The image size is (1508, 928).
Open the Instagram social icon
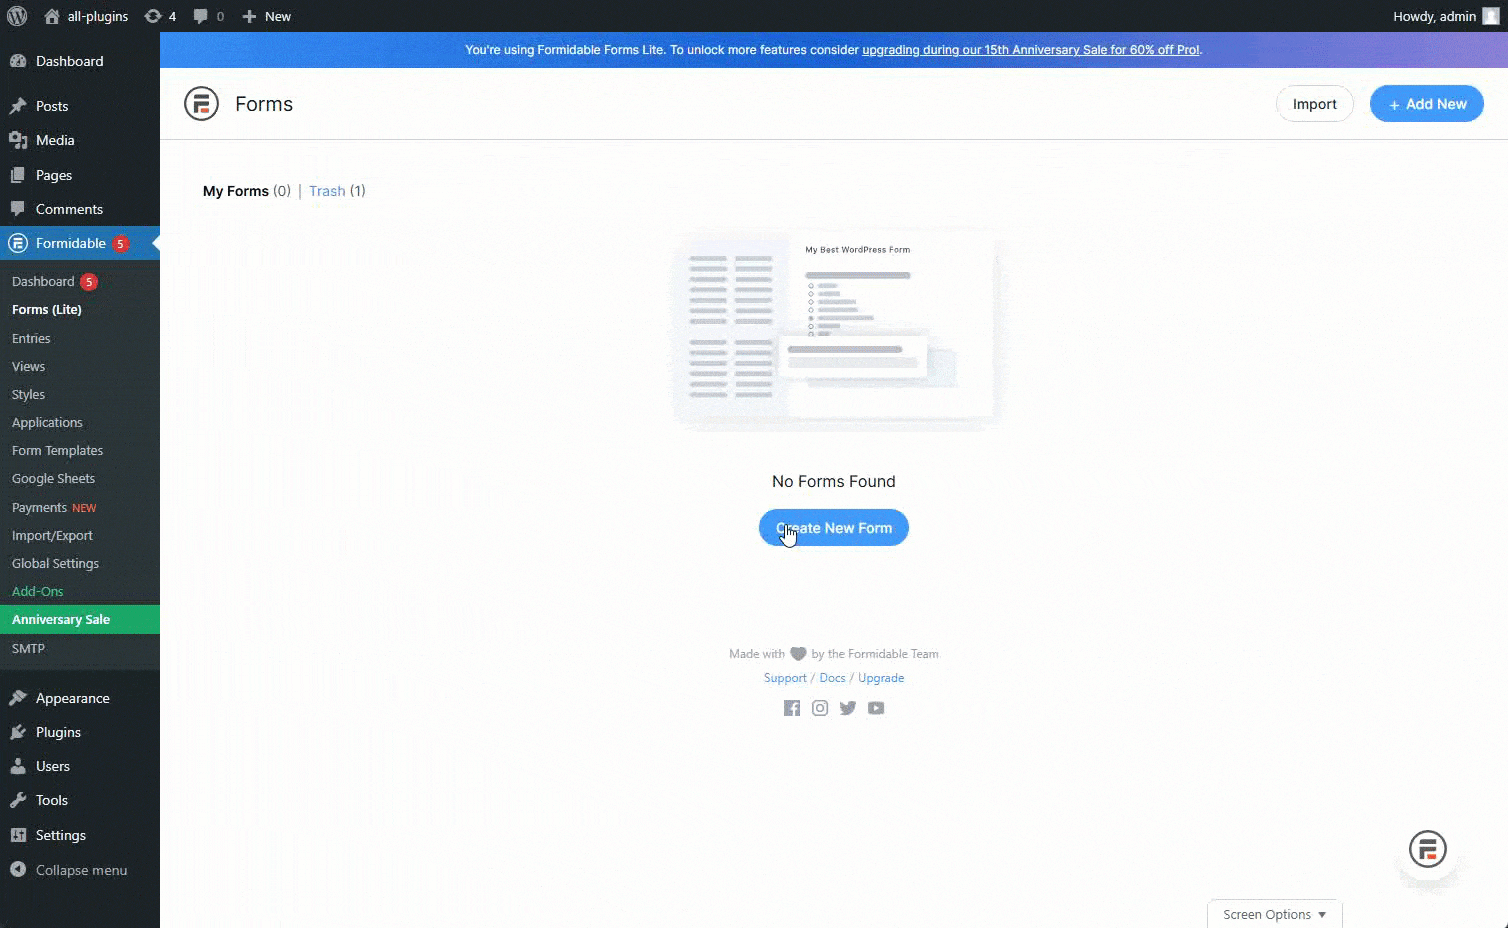click(820, 708)
